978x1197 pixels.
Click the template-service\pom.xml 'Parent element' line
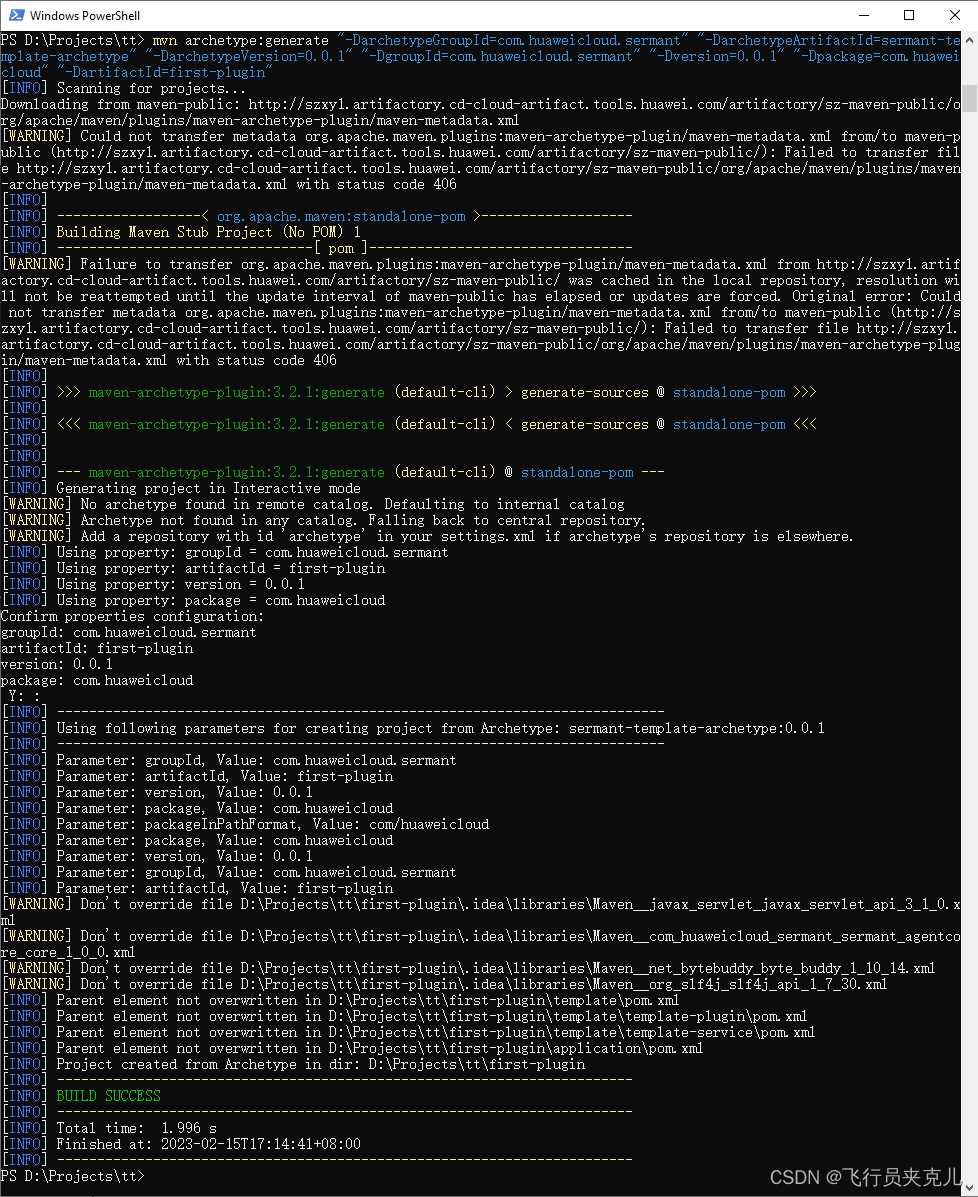coord(408,1031)
